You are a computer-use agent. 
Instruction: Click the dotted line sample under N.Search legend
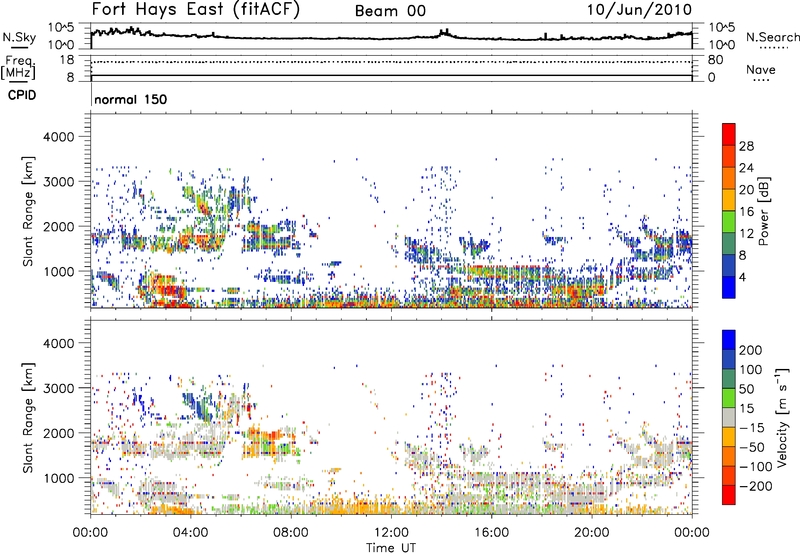pos(773,47)
